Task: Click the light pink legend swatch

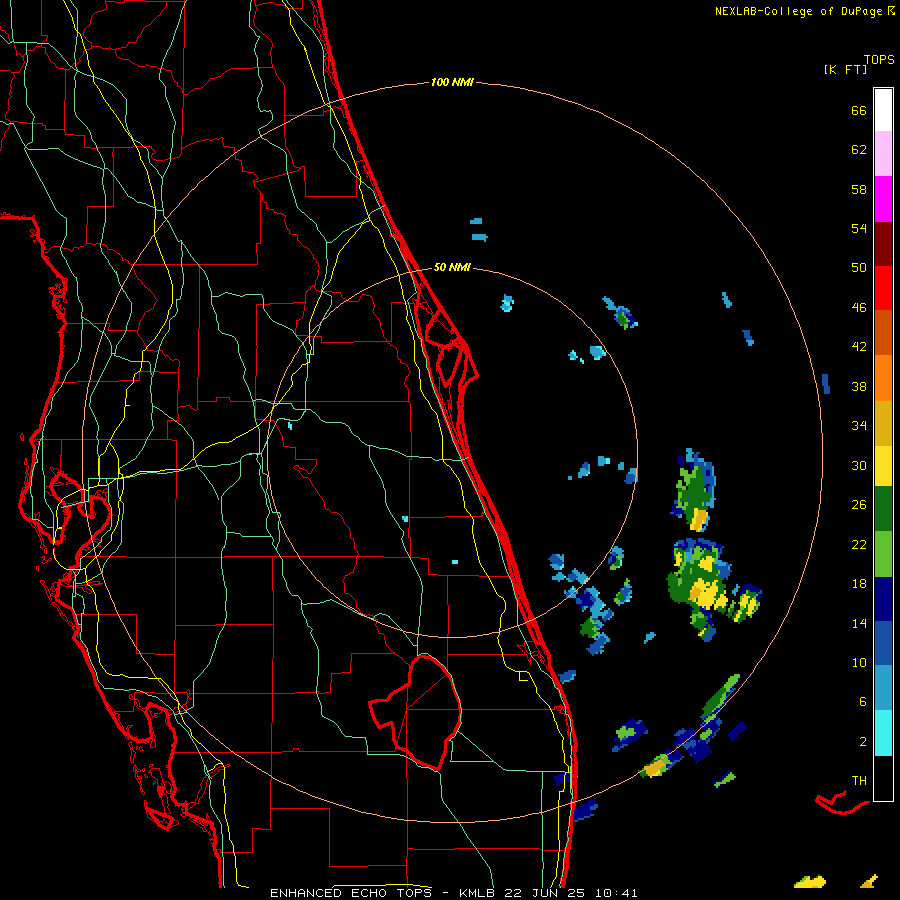Action: click(x=883, y=154)
